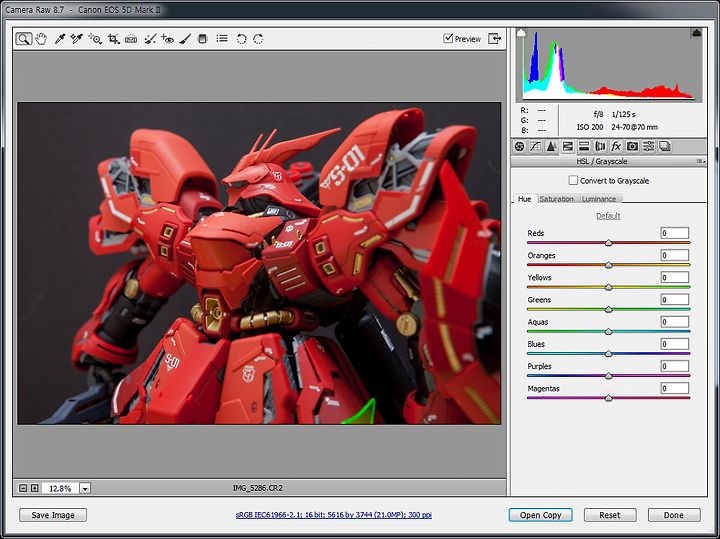Click the Save Image button

(53, 515)
